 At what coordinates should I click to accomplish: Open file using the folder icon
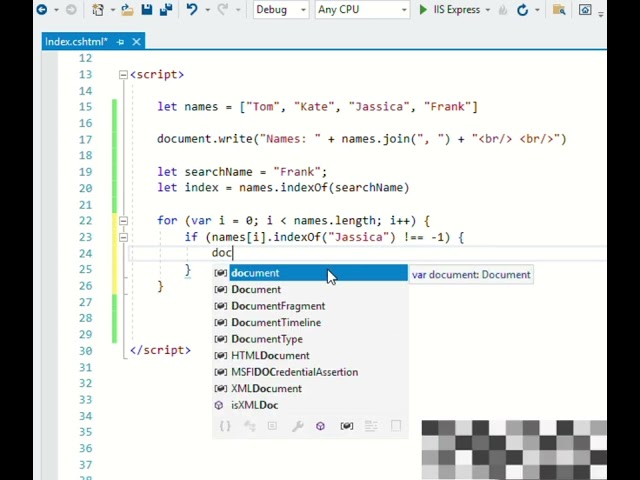pos(127,9)
